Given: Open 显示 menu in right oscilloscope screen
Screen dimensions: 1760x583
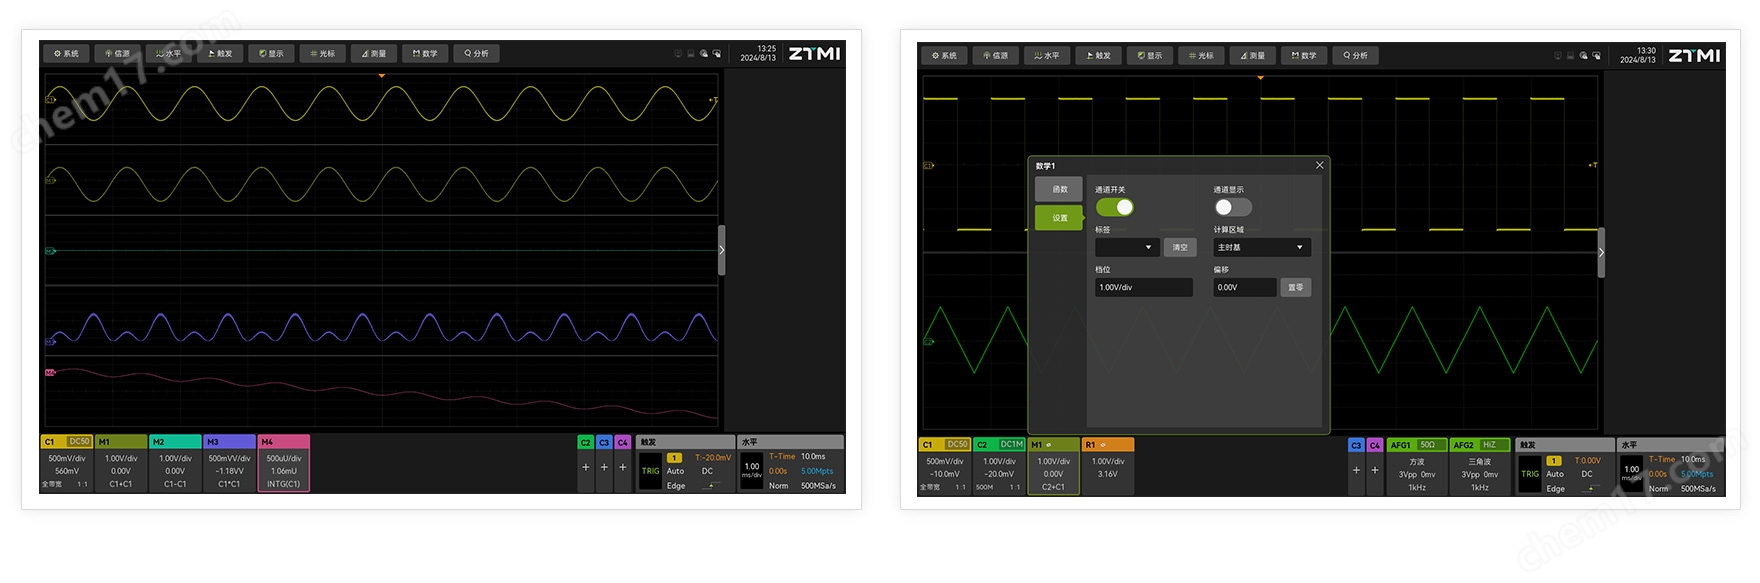Looking at the screenshot, I should click(x=1150, y=56).
